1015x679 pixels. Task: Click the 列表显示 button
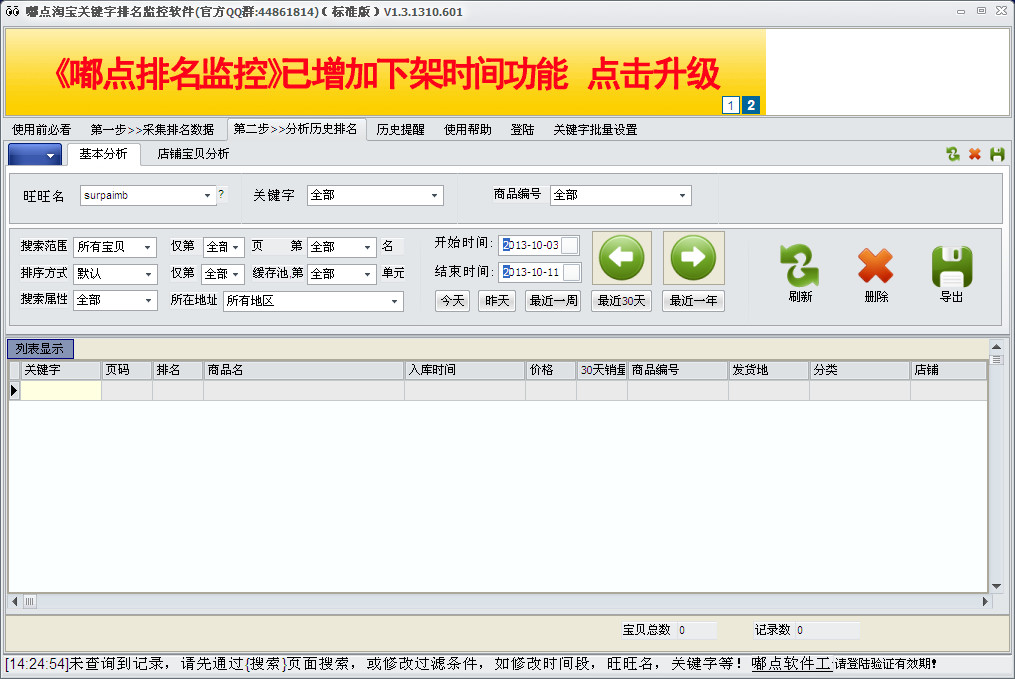pos(40,349)
